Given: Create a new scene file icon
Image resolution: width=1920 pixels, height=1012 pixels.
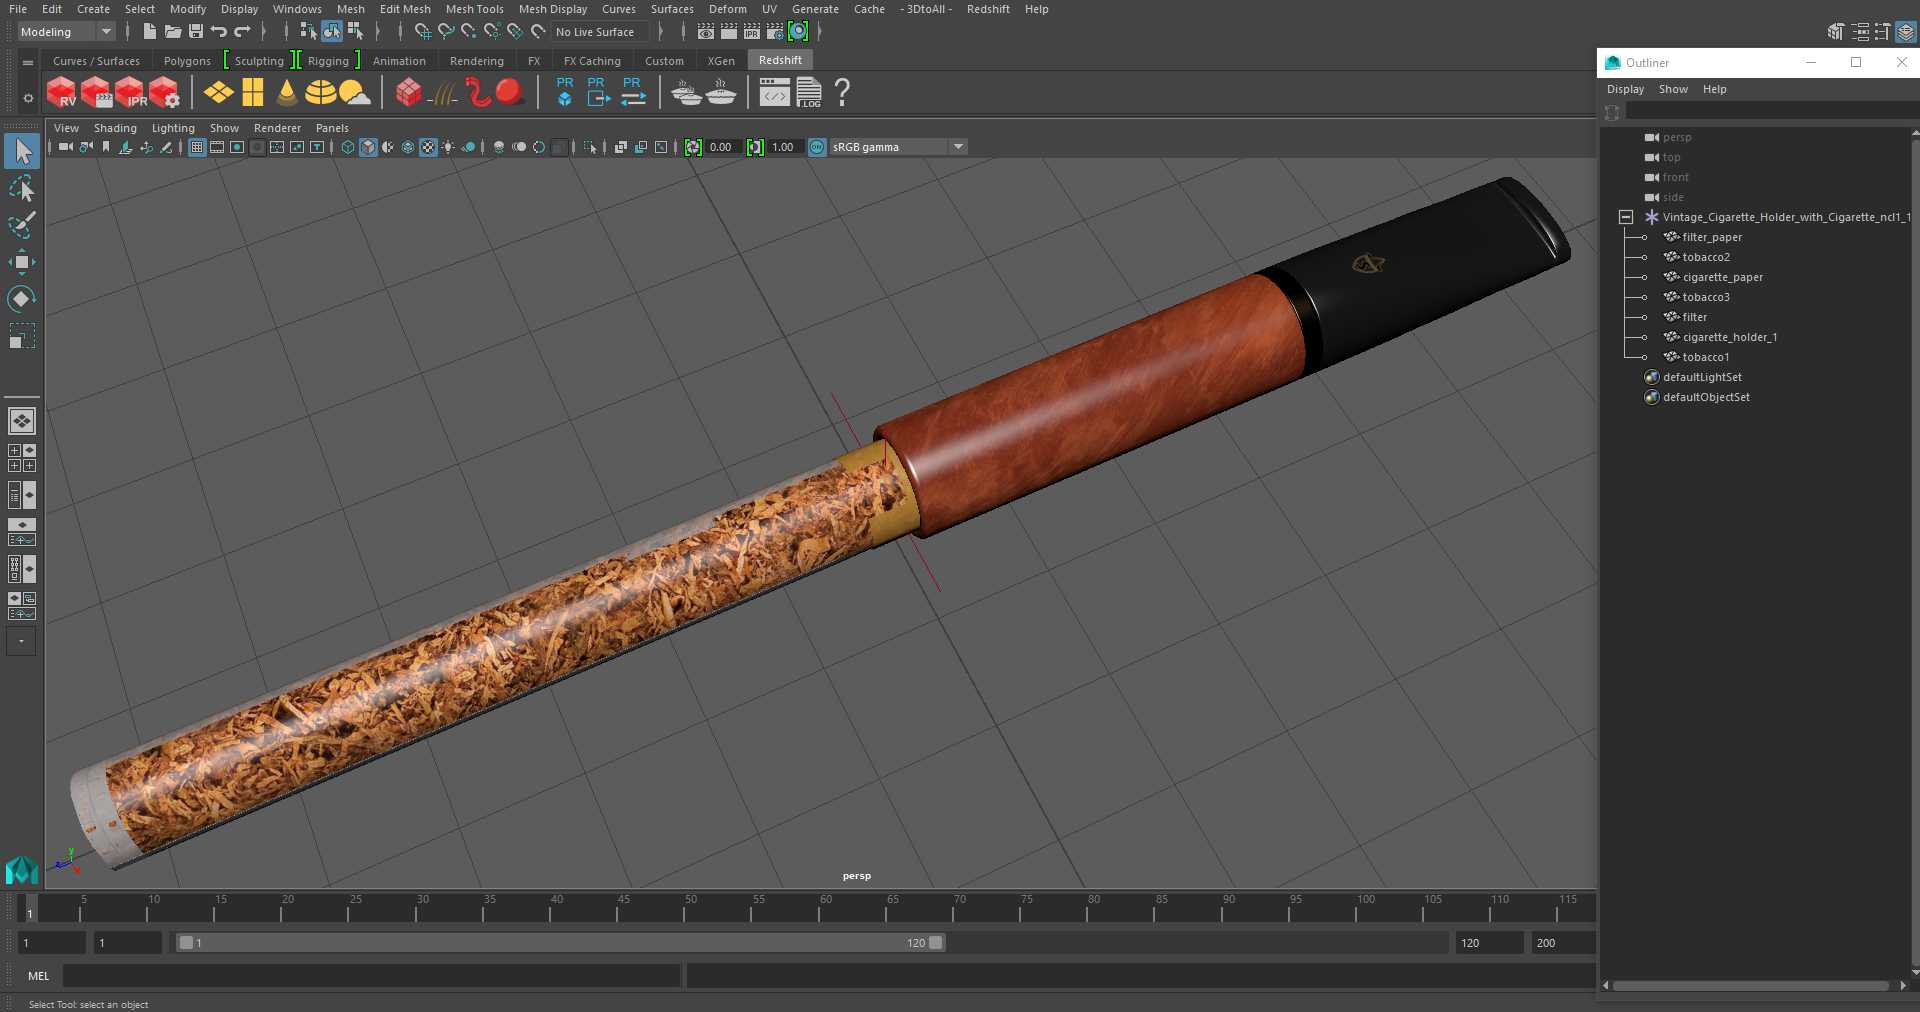Looking at the screenshot, I should tap(150, 32).
